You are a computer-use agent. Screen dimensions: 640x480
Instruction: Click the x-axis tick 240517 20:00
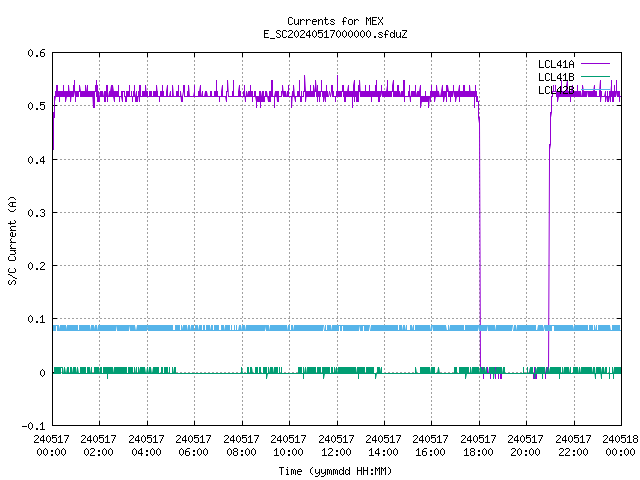(x=525, y=445)
